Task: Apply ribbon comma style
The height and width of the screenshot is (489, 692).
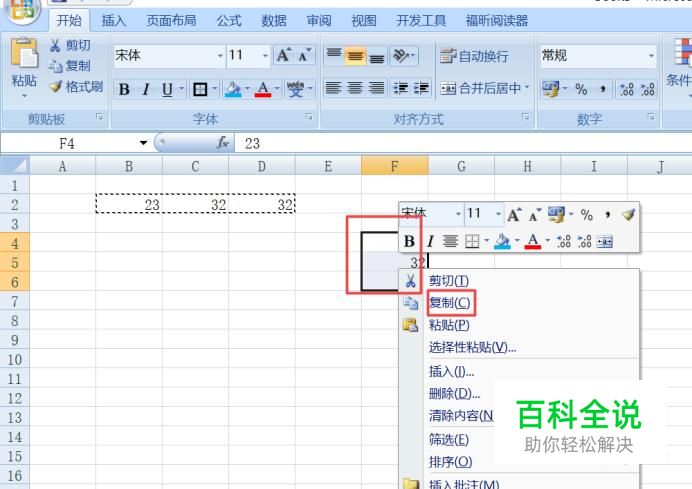Action: [602, 89]
